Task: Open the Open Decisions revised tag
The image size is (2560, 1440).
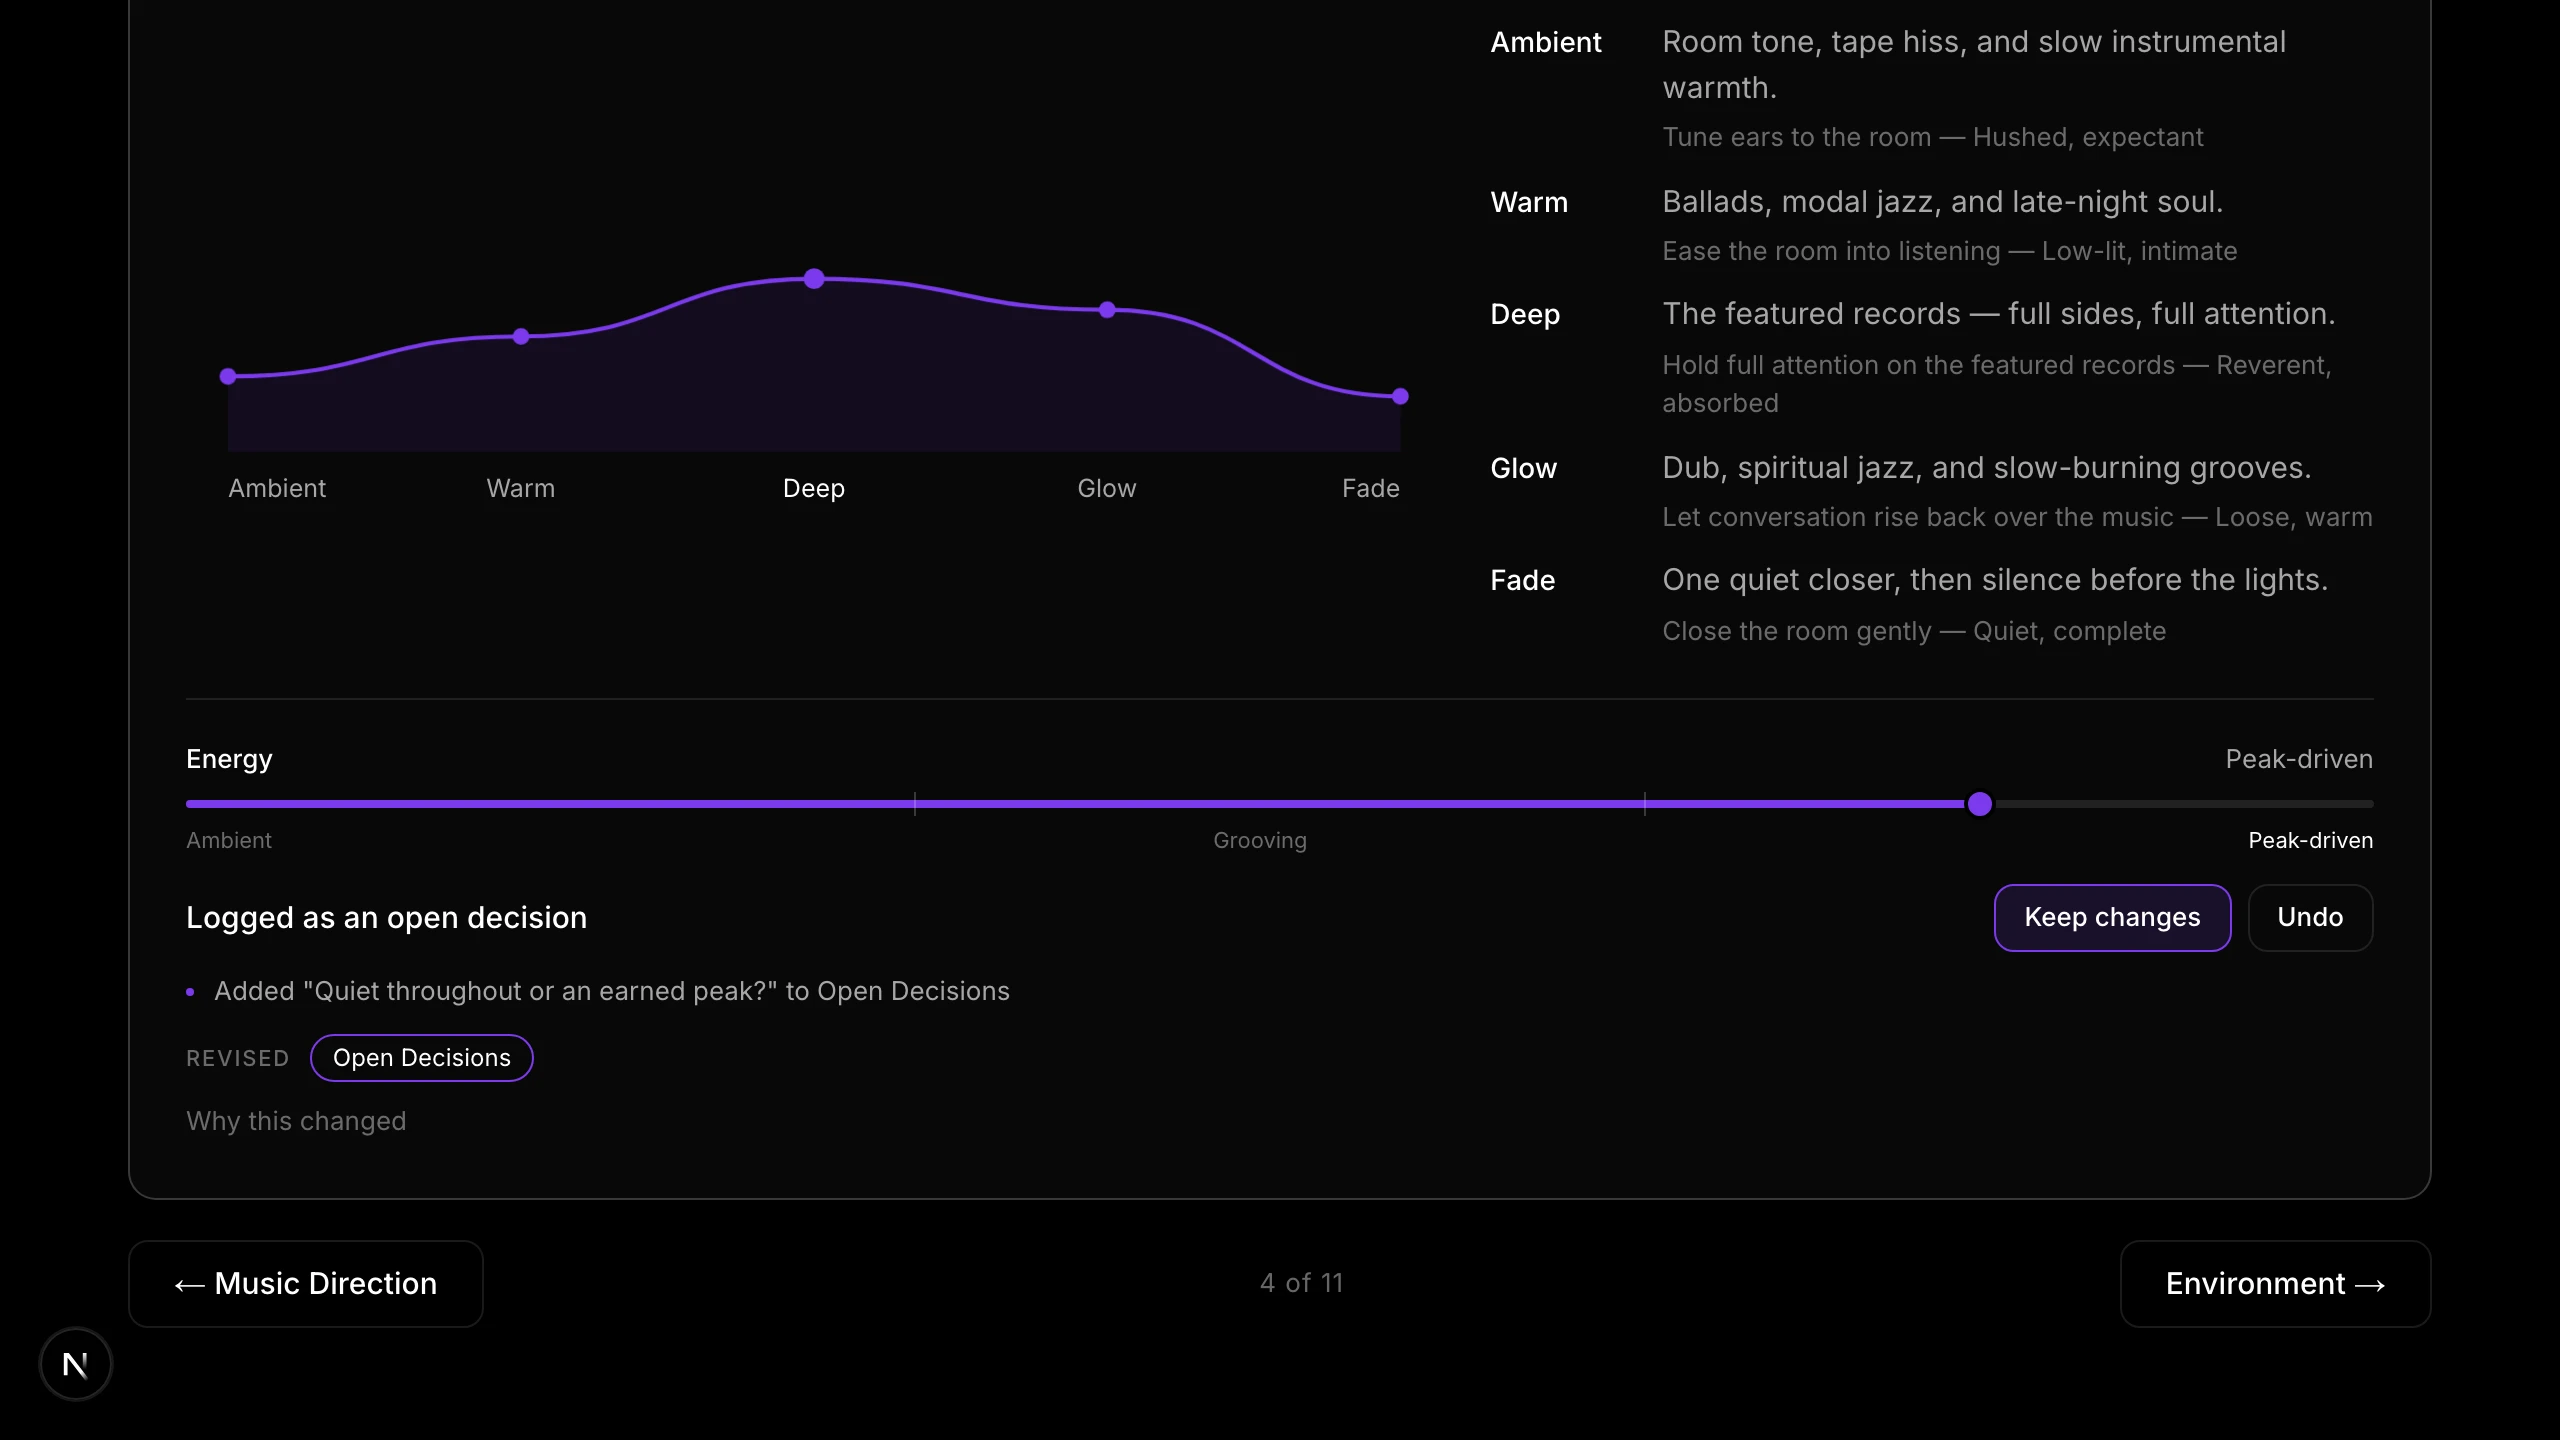Action: tap(421, 1057)
